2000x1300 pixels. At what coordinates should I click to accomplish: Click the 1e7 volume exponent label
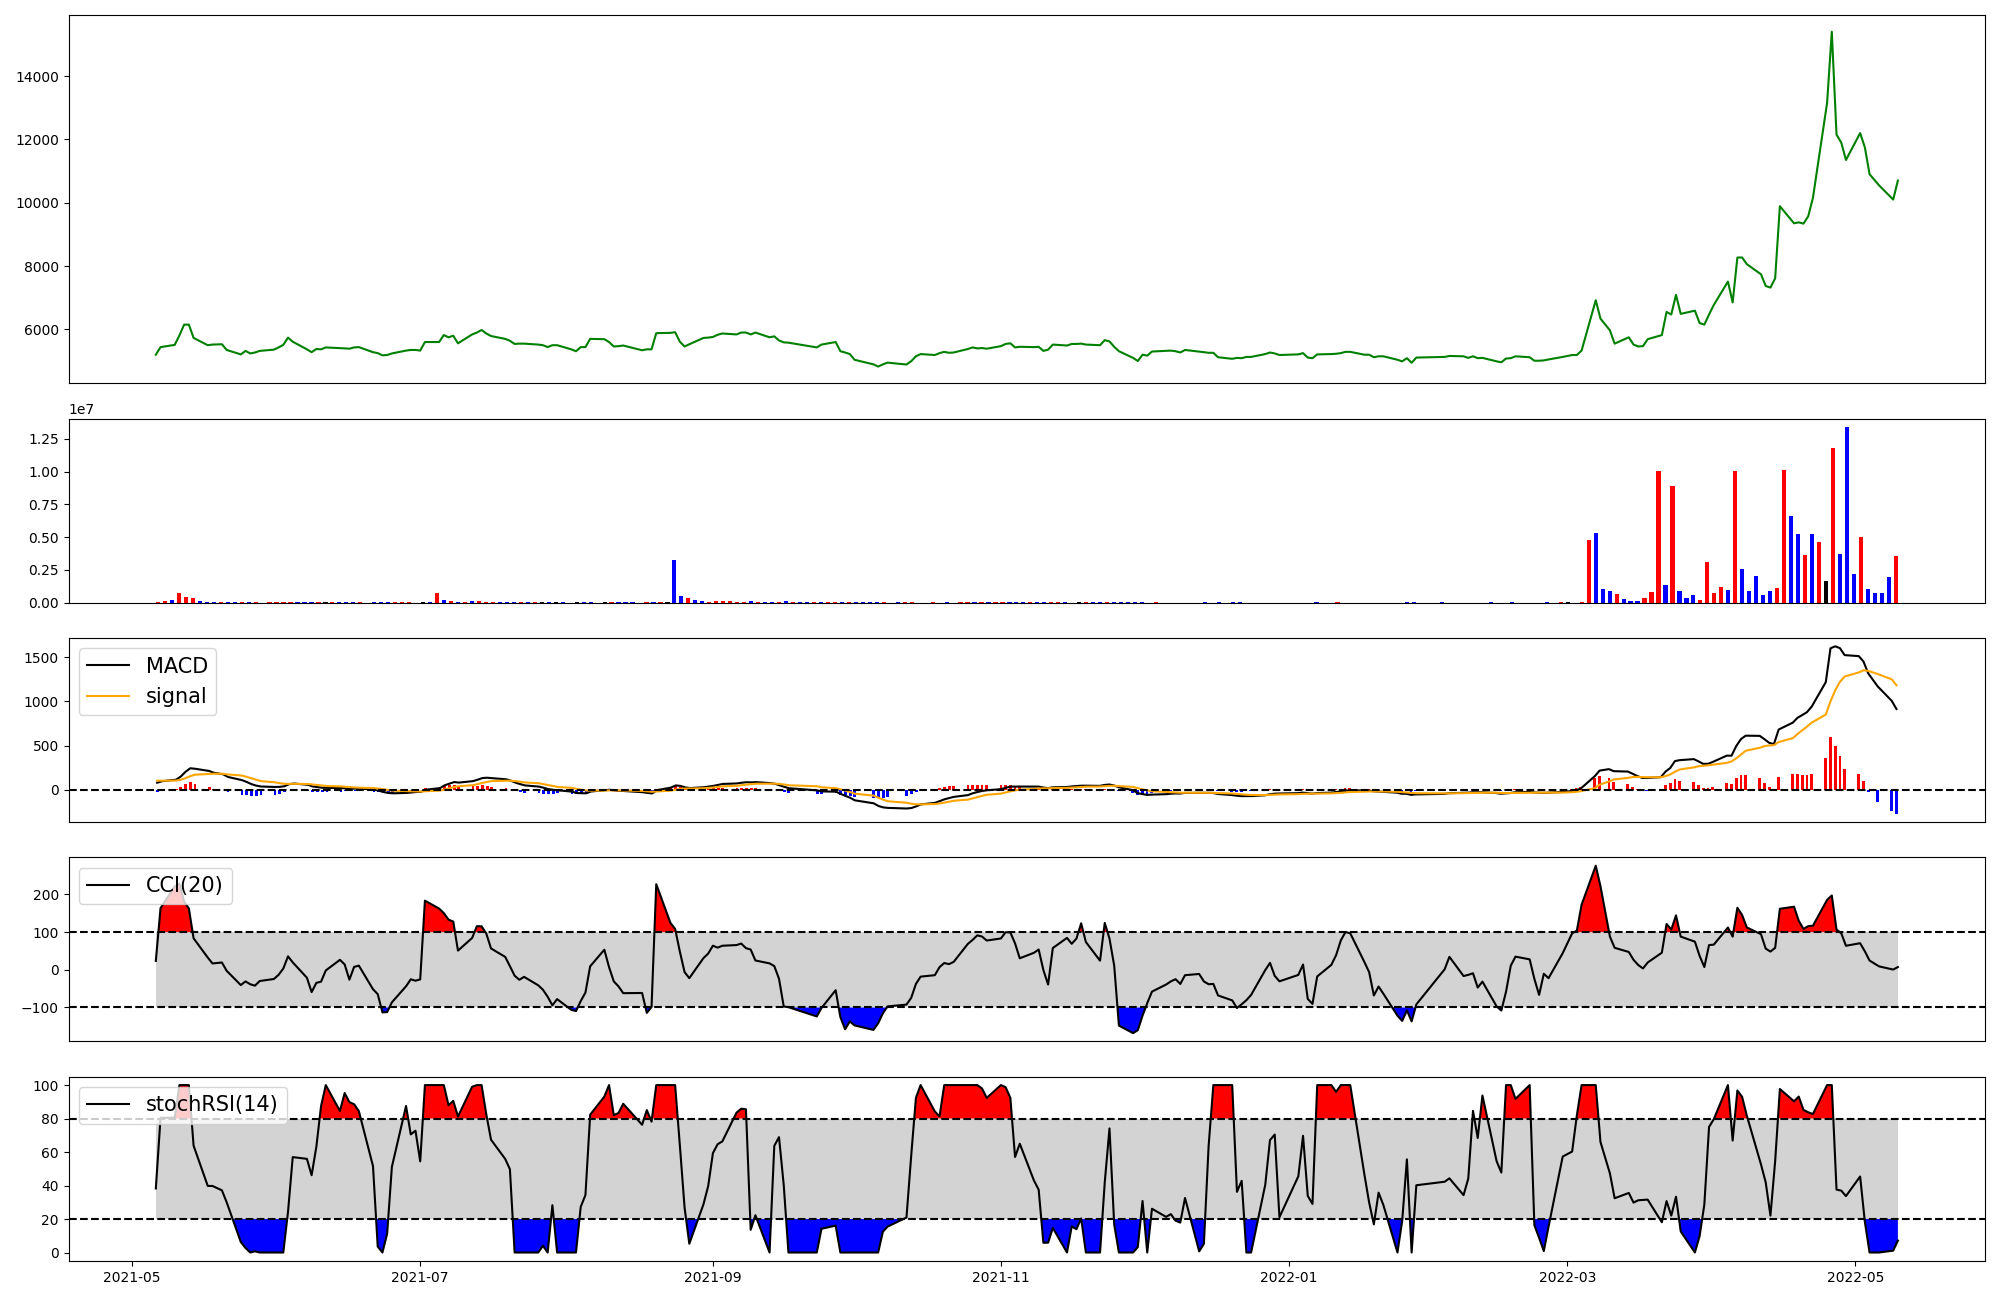82,409
